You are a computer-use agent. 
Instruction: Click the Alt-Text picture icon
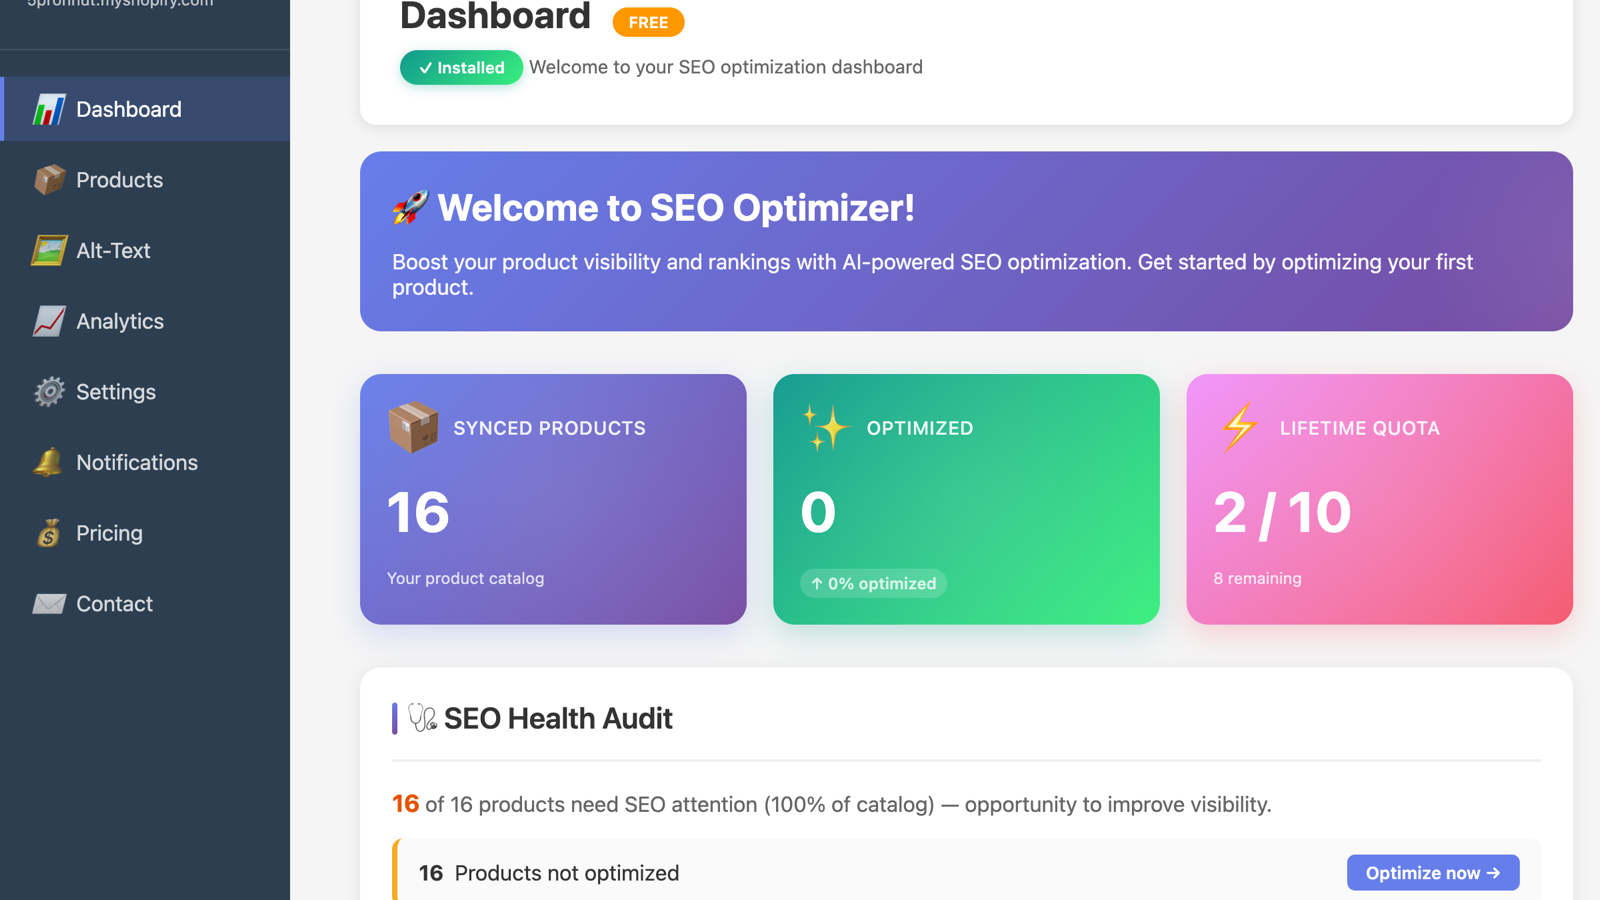click(x=48, y=250)
